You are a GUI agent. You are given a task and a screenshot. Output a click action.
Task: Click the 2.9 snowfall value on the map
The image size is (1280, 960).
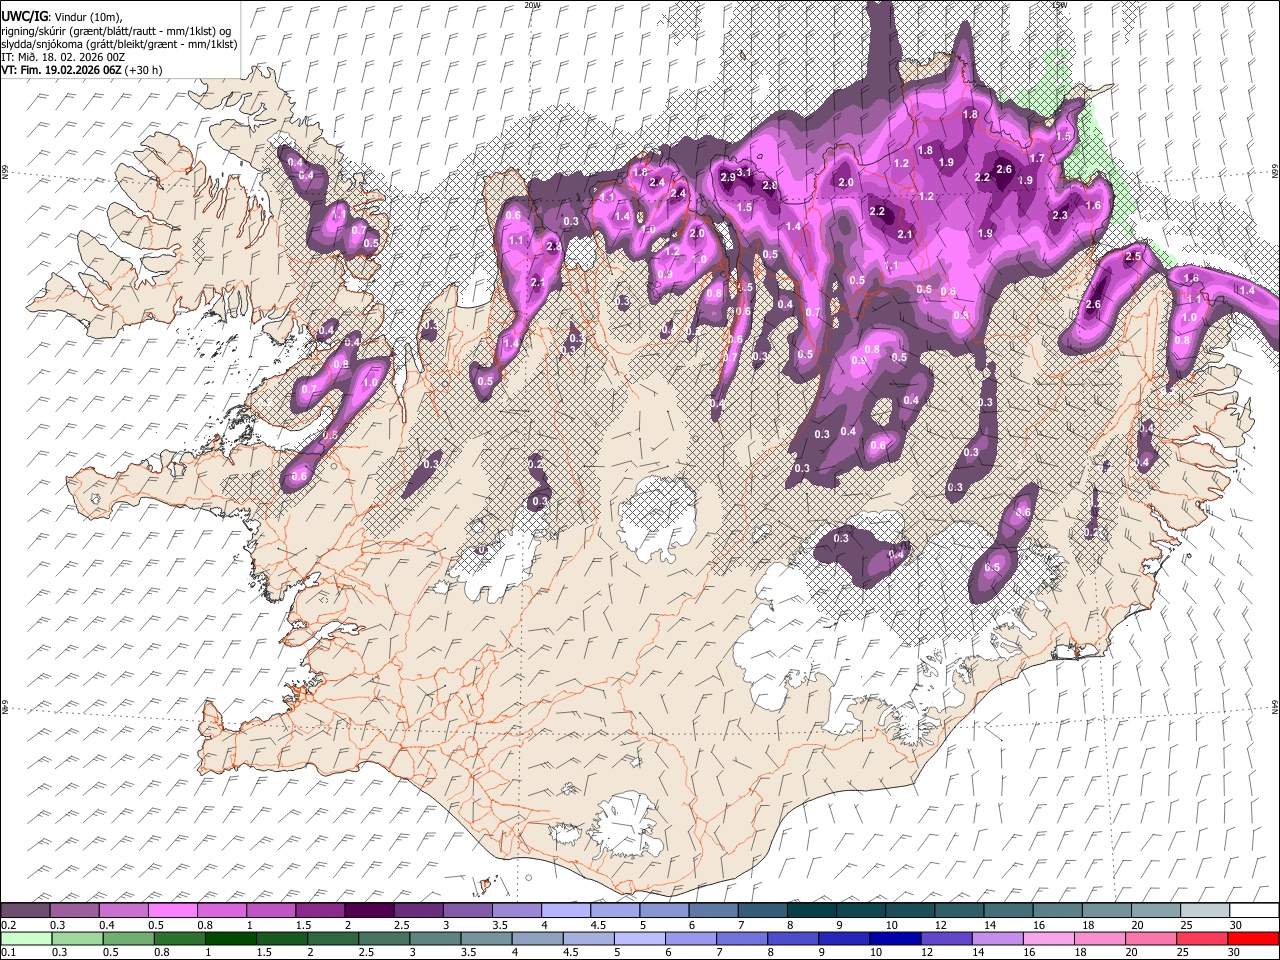[728, 177]
